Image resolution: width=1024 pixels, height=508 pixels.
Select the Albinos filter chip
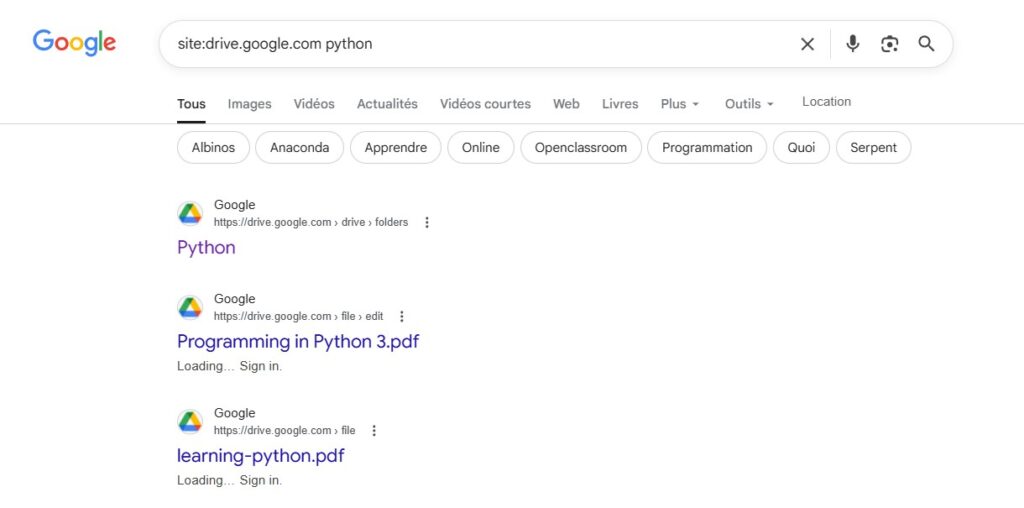click(214, 148)
